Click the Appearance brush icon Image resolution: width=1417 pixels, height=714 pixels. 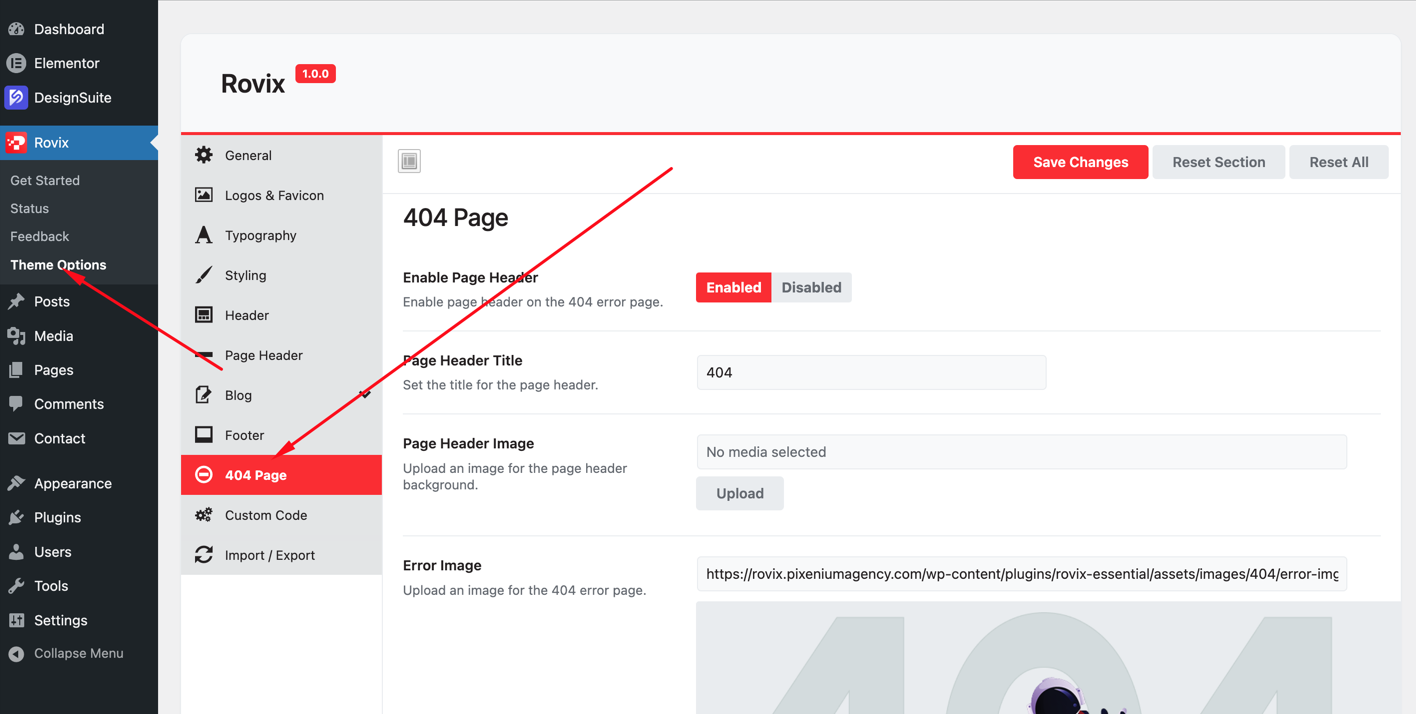[x=16, y=483]
